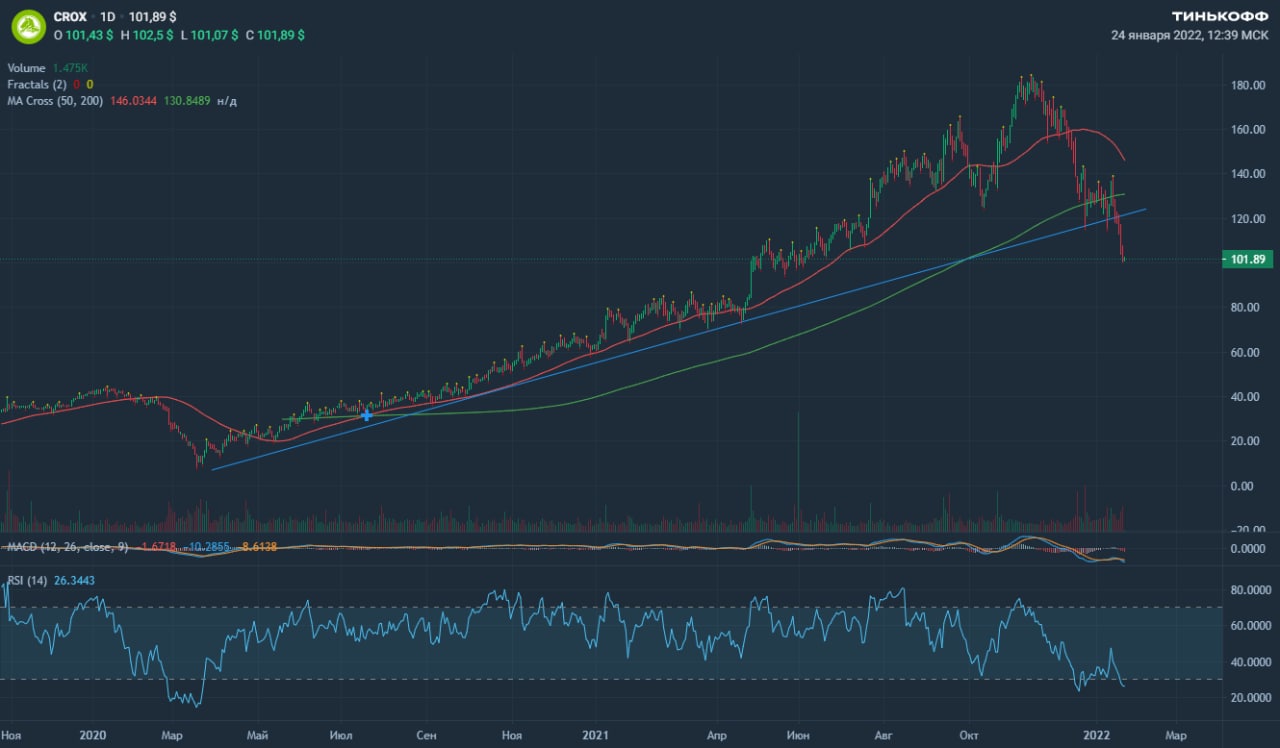The height and width of the screenshot is (748, 1280).
Task: Click 2022 on the time axis
Action: pos(1097,735)
